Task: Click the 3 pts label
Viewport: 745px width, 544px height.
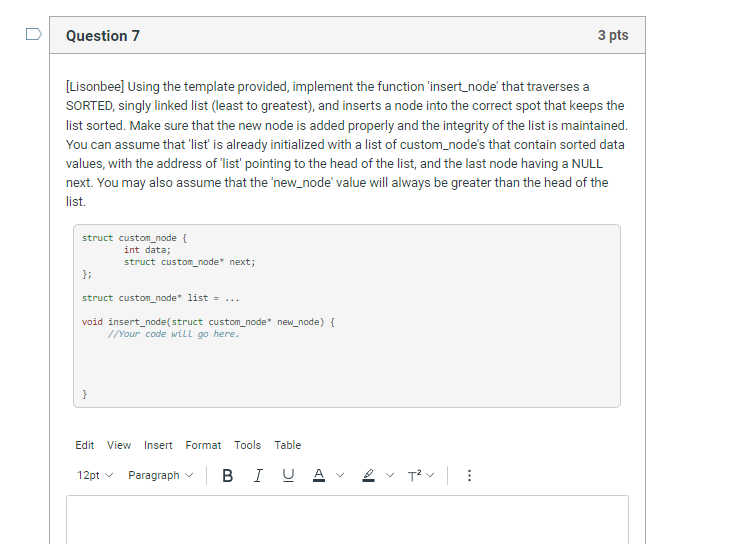Action: [x=613, y=35]
